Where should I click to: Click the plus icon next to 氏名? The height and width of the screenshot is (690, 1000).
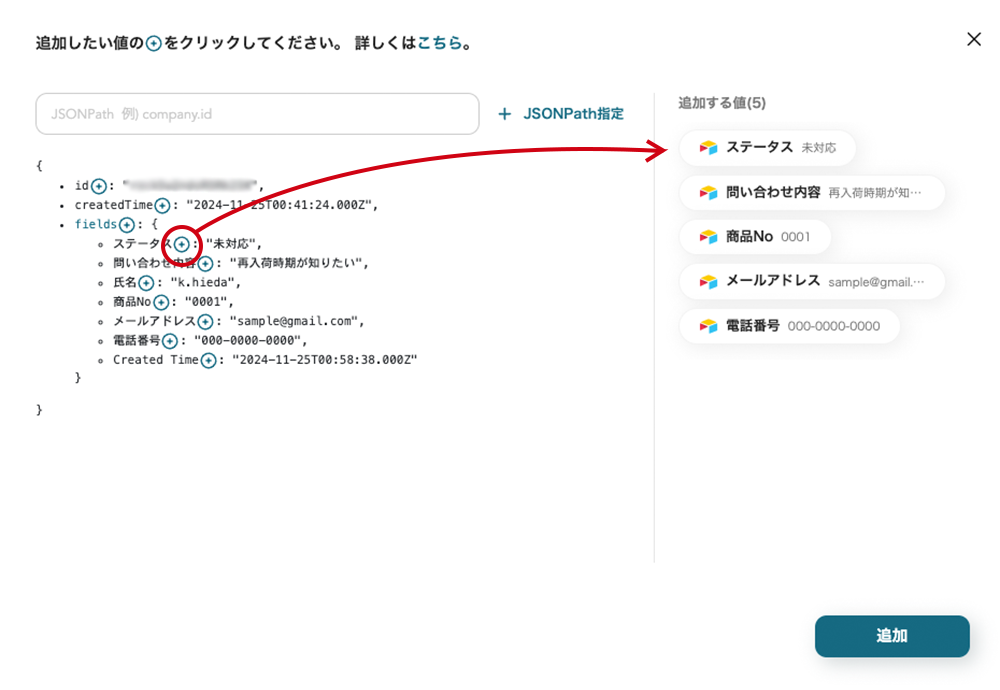(x=146, y=283)
